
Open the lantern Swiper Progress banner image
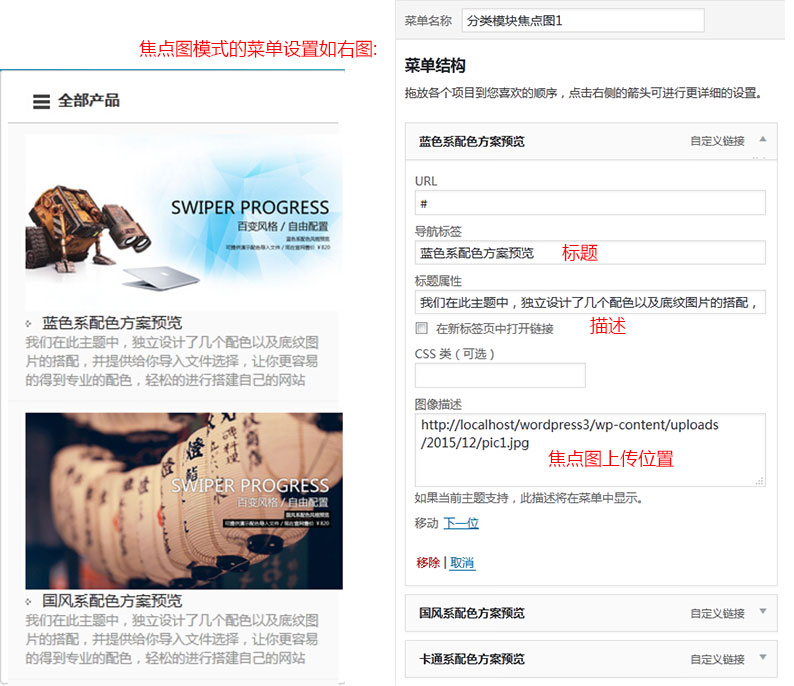(183, 500)
